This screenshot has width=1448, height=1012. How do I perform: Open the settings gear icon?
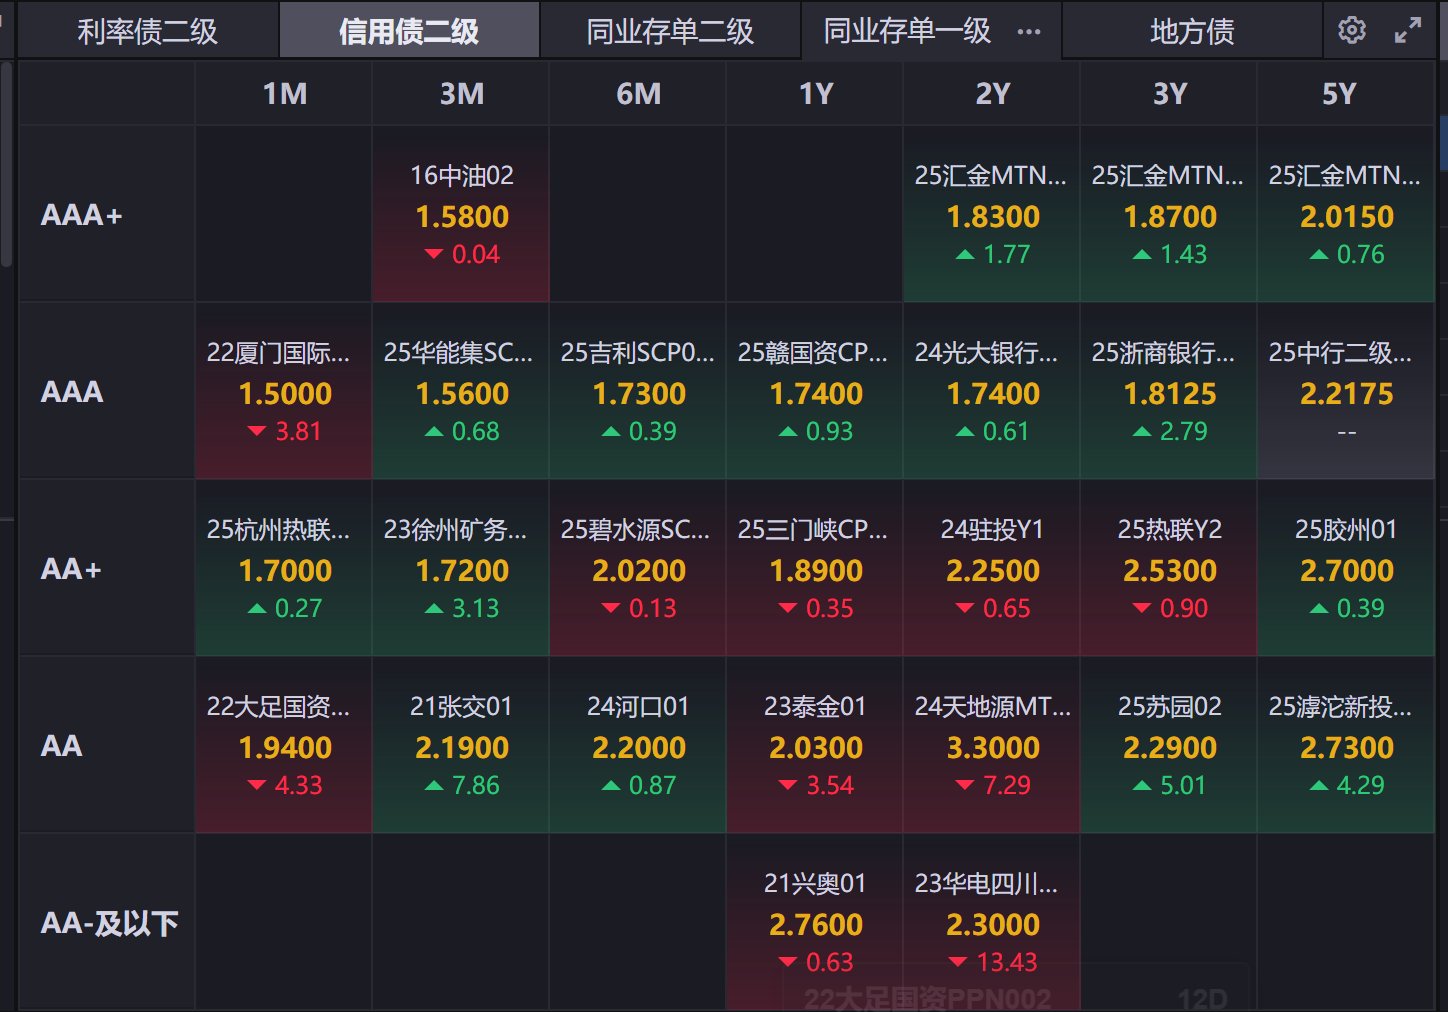1352,30
